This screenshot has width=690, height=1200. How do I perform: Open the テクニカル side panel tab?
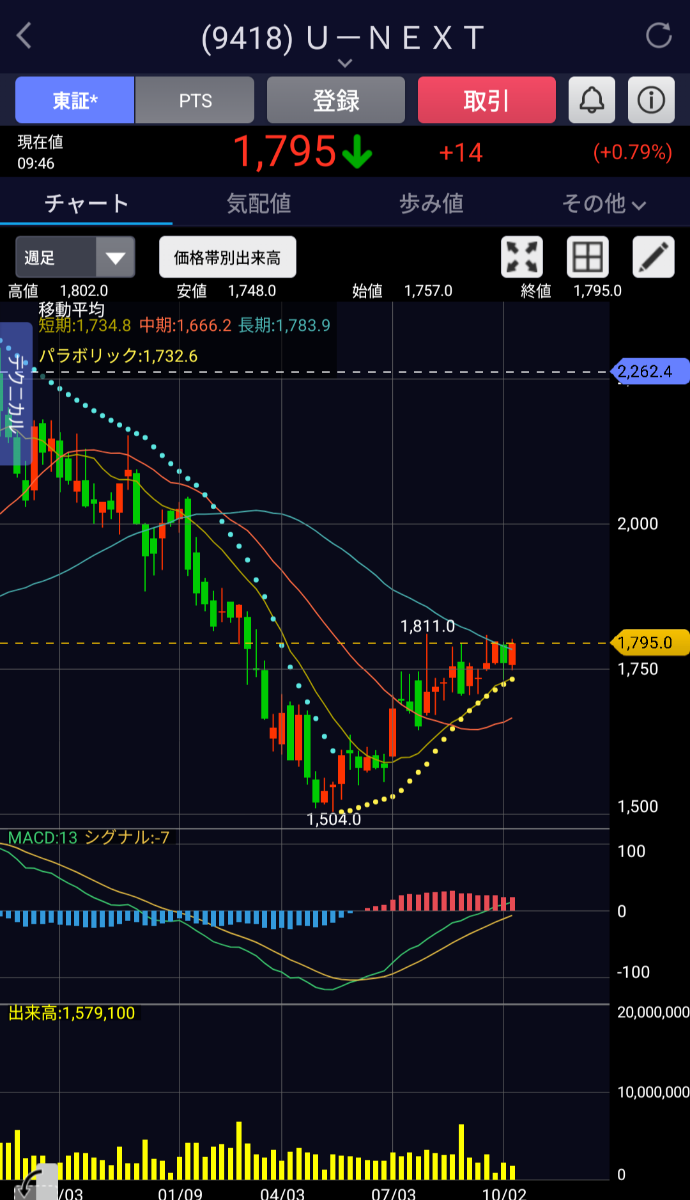click(x=16, y=394)
